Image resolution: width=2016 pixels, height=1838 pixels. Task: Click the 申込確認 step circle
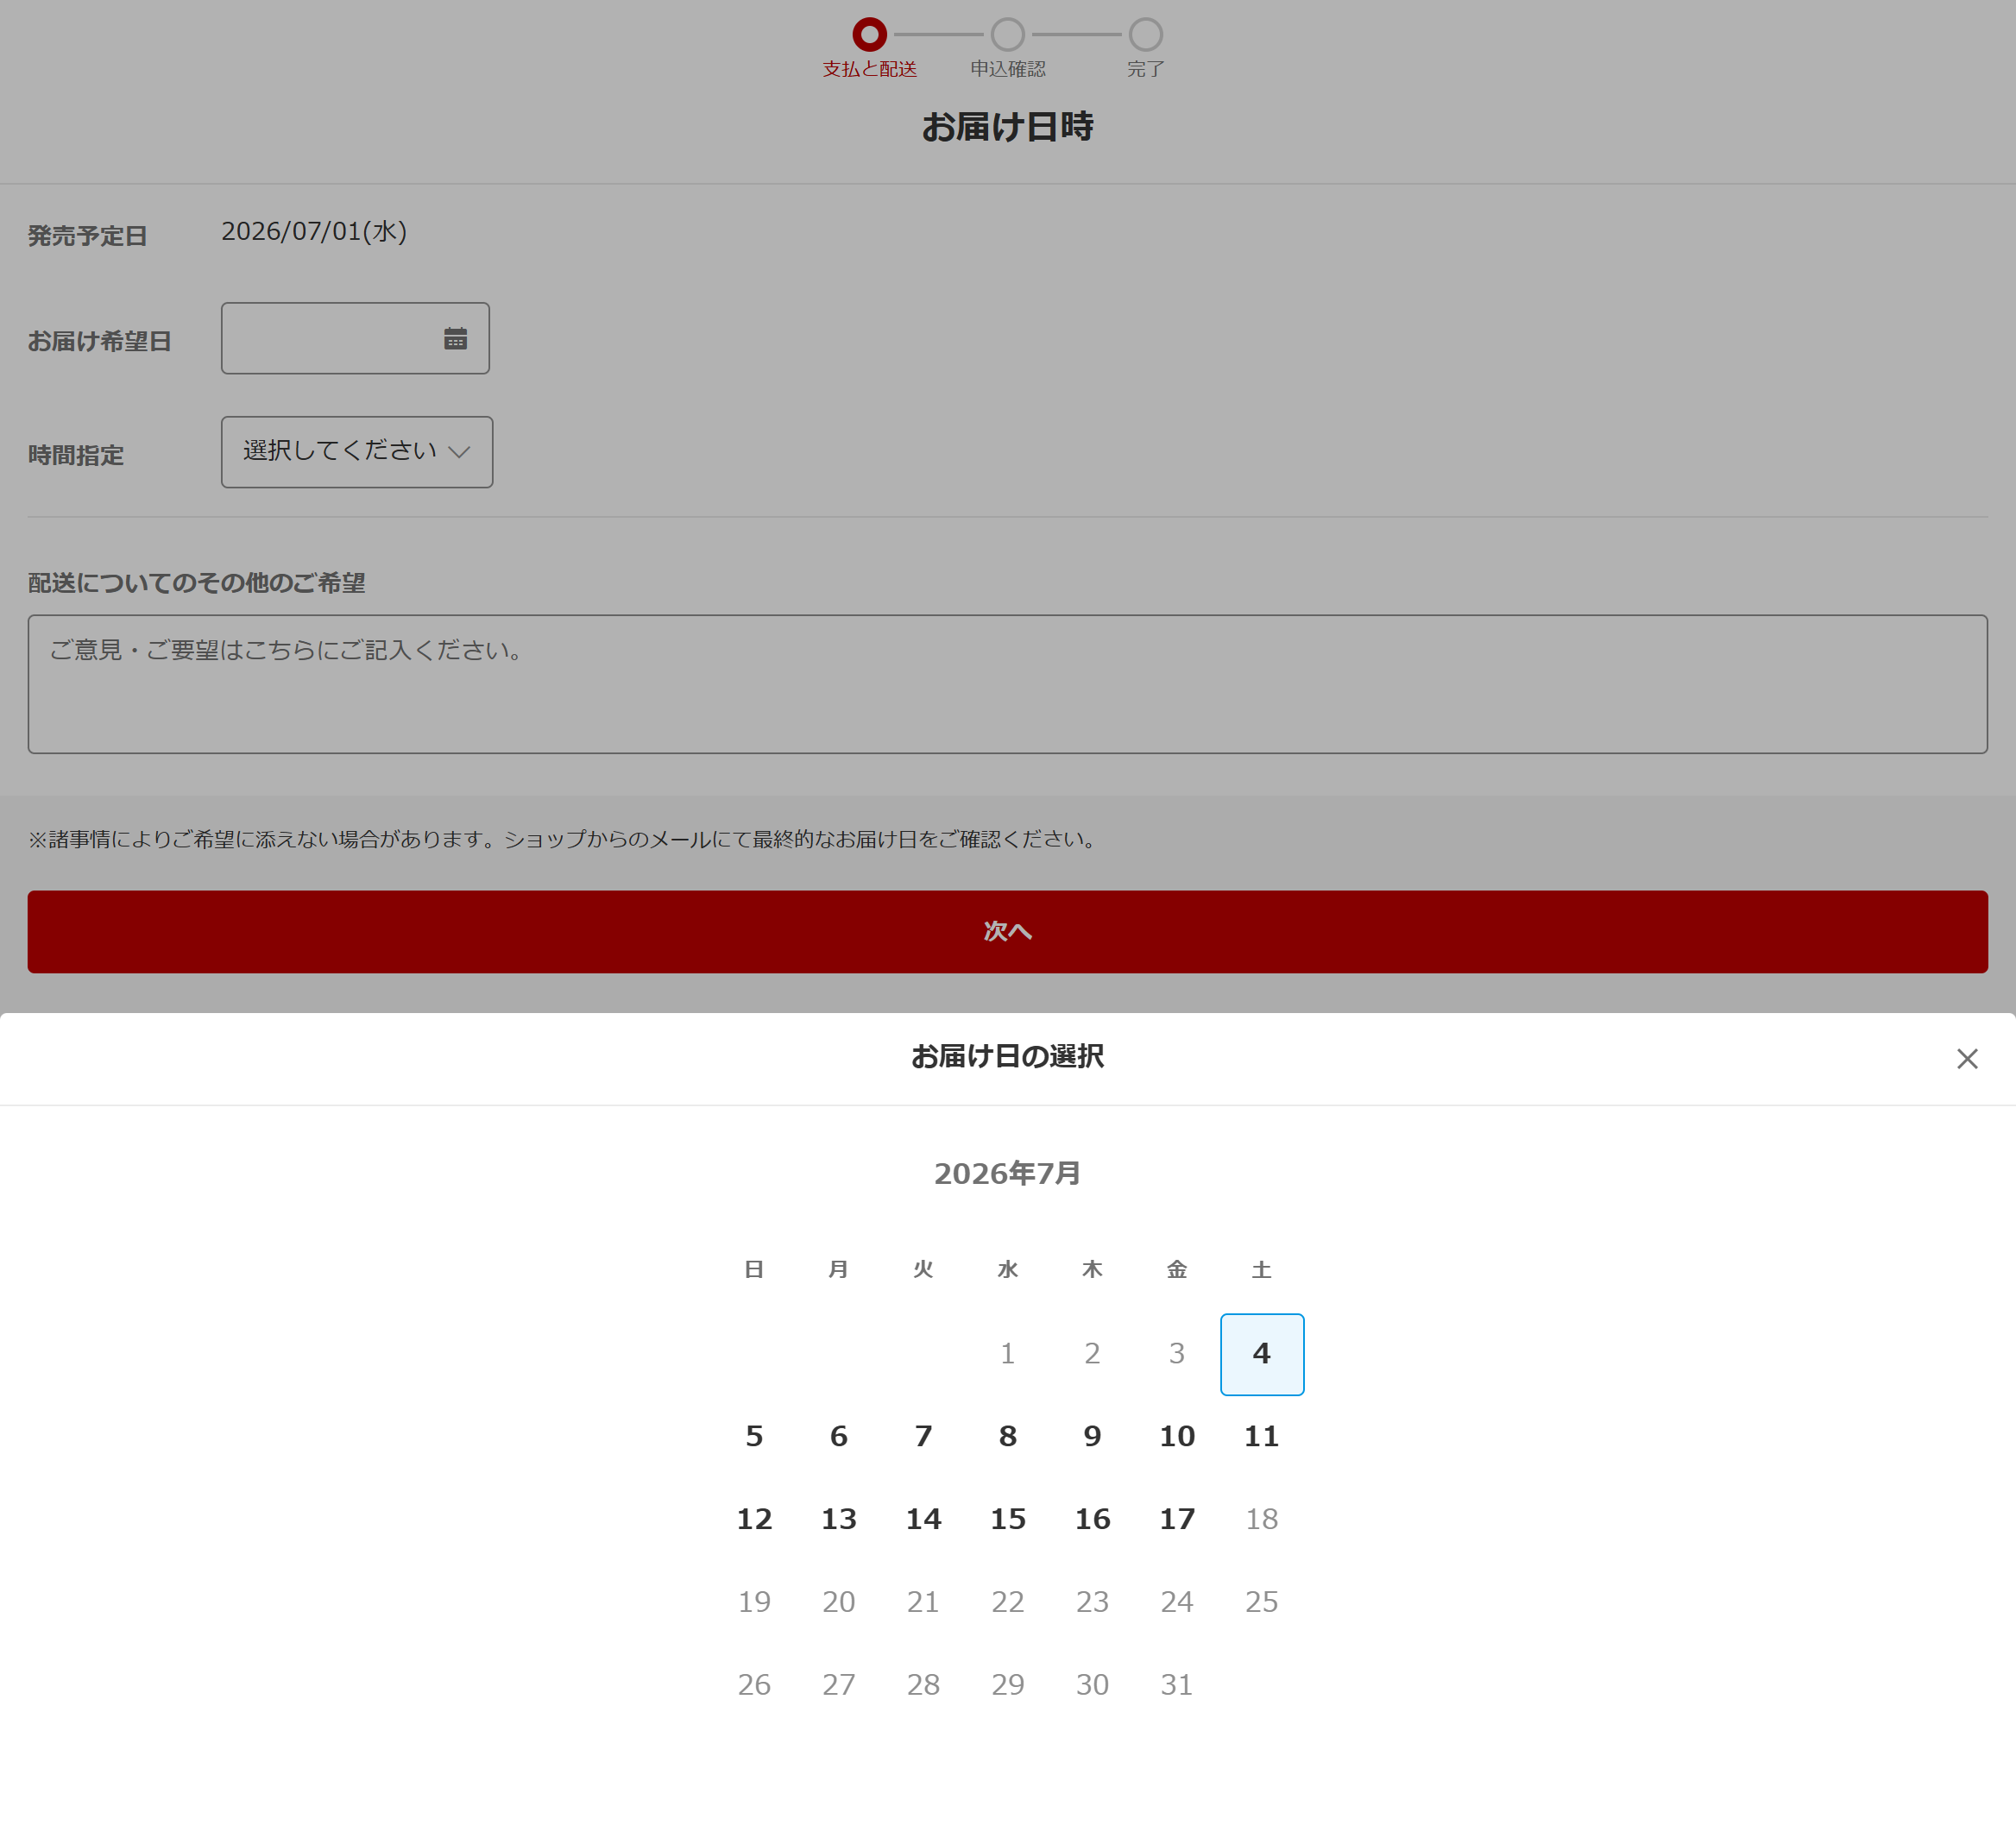[x=1007, y=34]
